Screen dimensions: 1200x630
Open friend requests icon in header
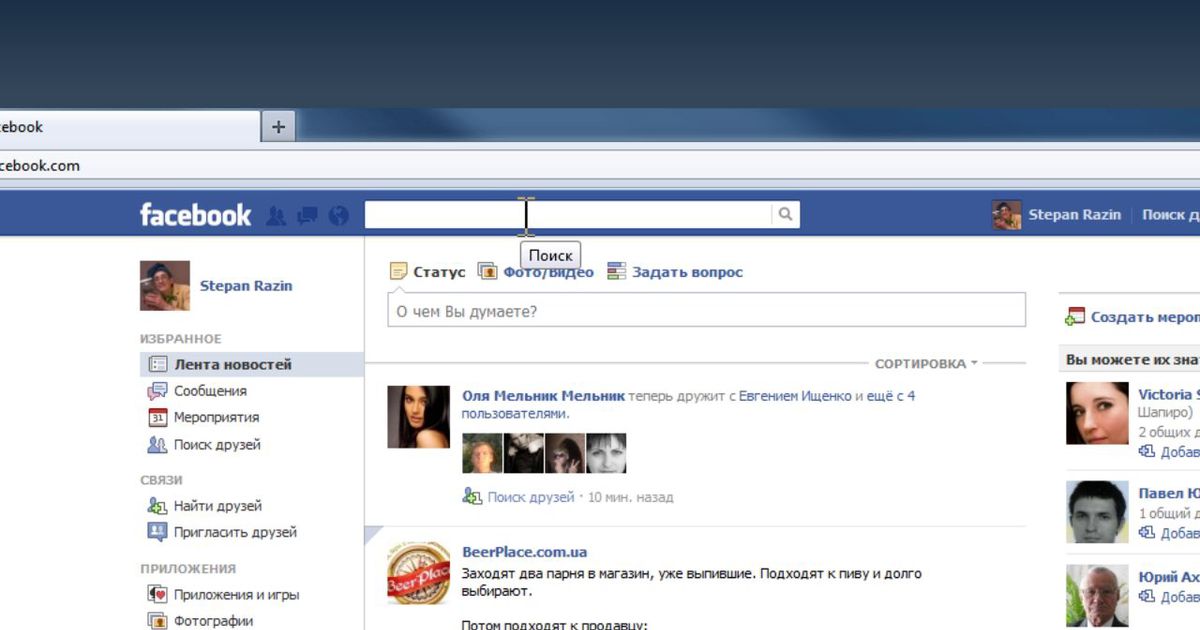coord(277,215)
